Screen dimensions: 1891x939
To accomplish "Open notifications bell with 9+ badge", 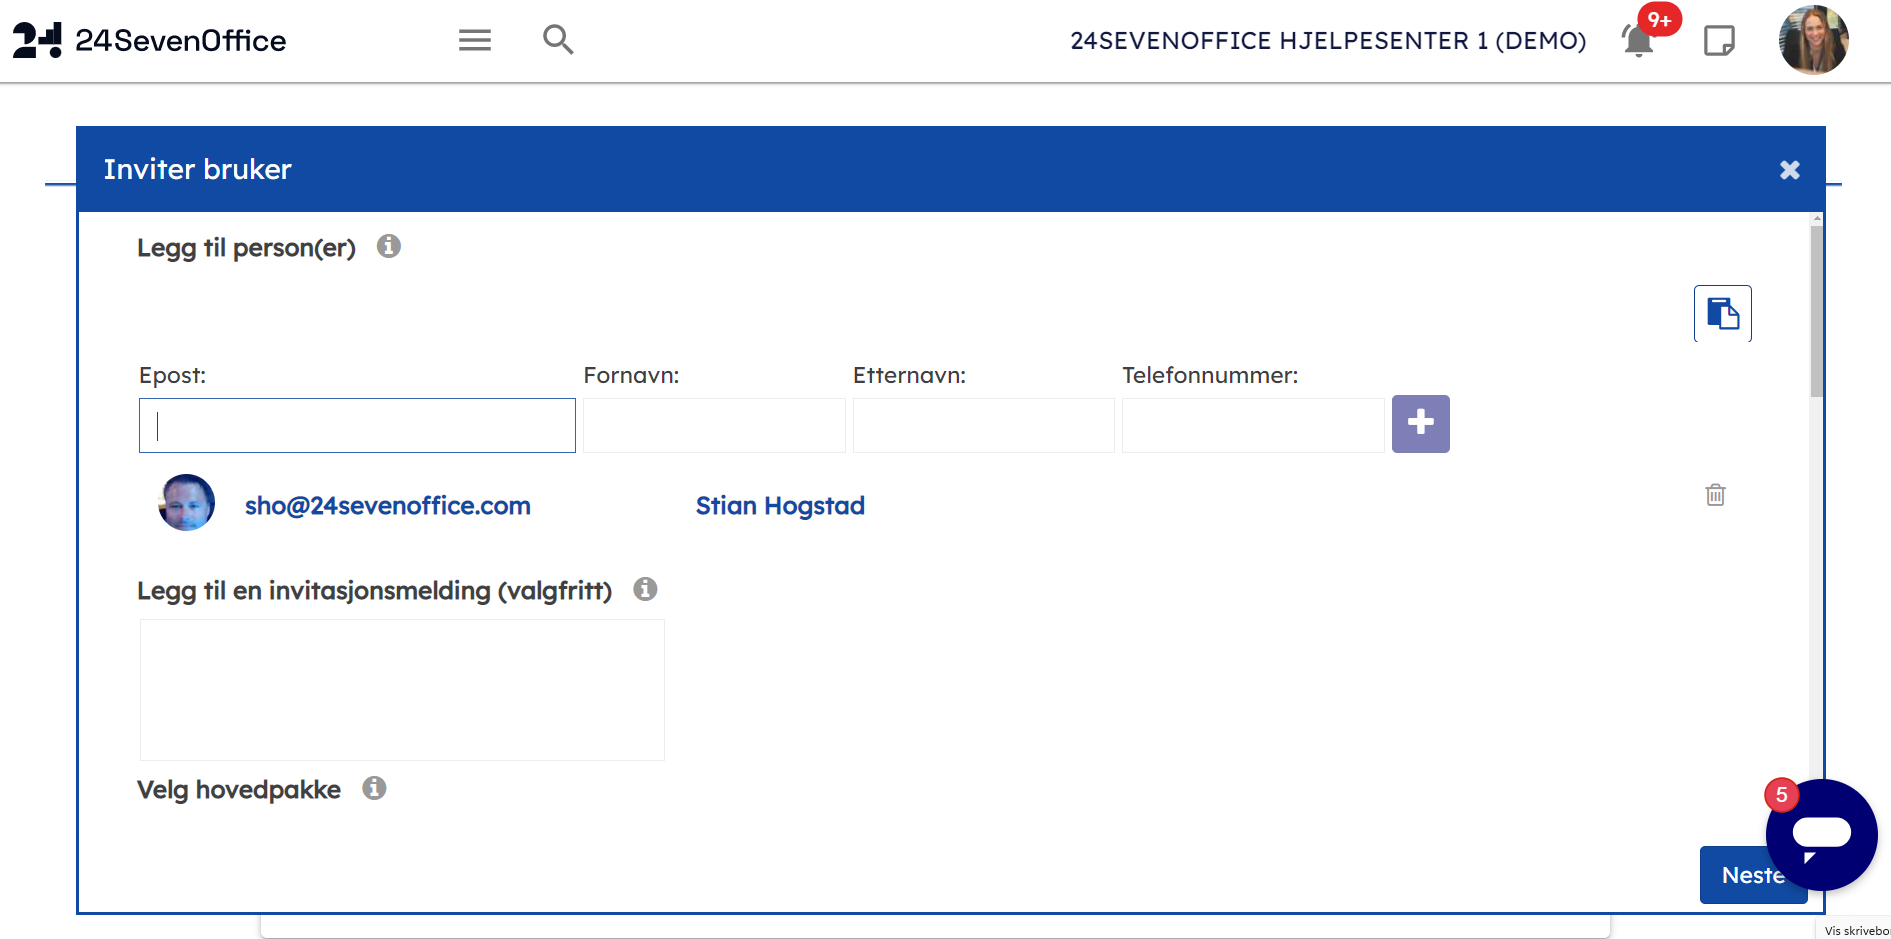I will pos(1638,41).
